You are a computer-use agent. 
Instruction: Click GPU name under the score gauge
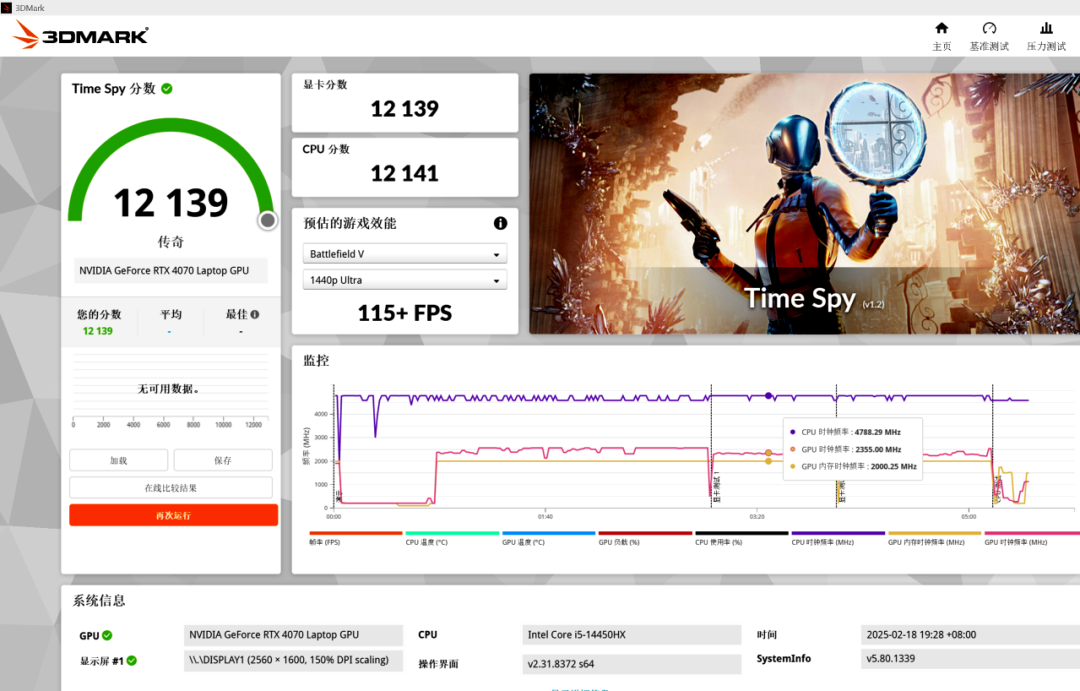(171, 271)
